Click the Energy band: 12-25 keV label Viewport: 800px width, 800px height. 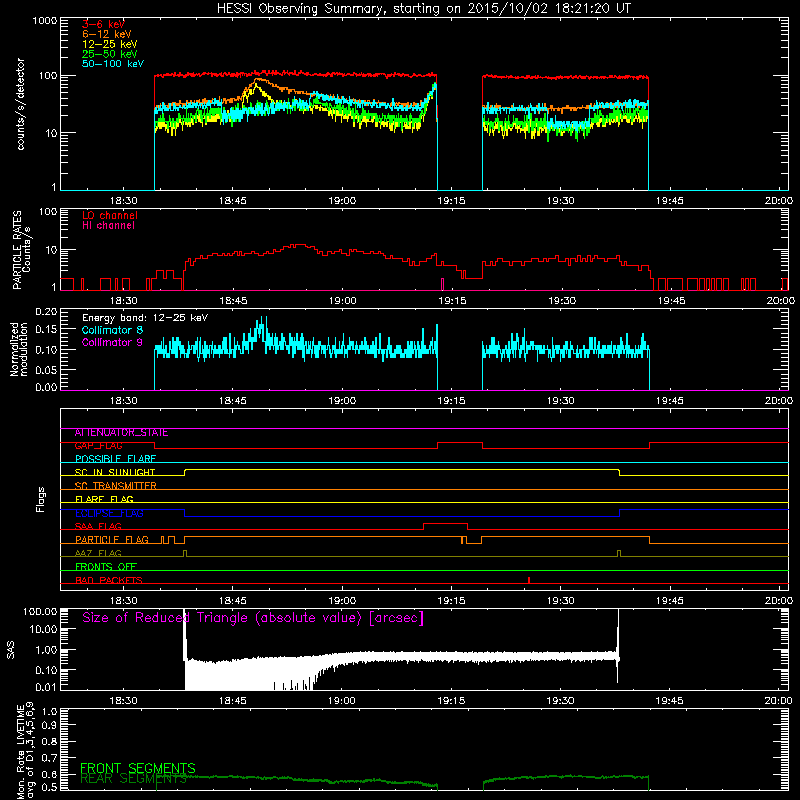pos(145,318)
